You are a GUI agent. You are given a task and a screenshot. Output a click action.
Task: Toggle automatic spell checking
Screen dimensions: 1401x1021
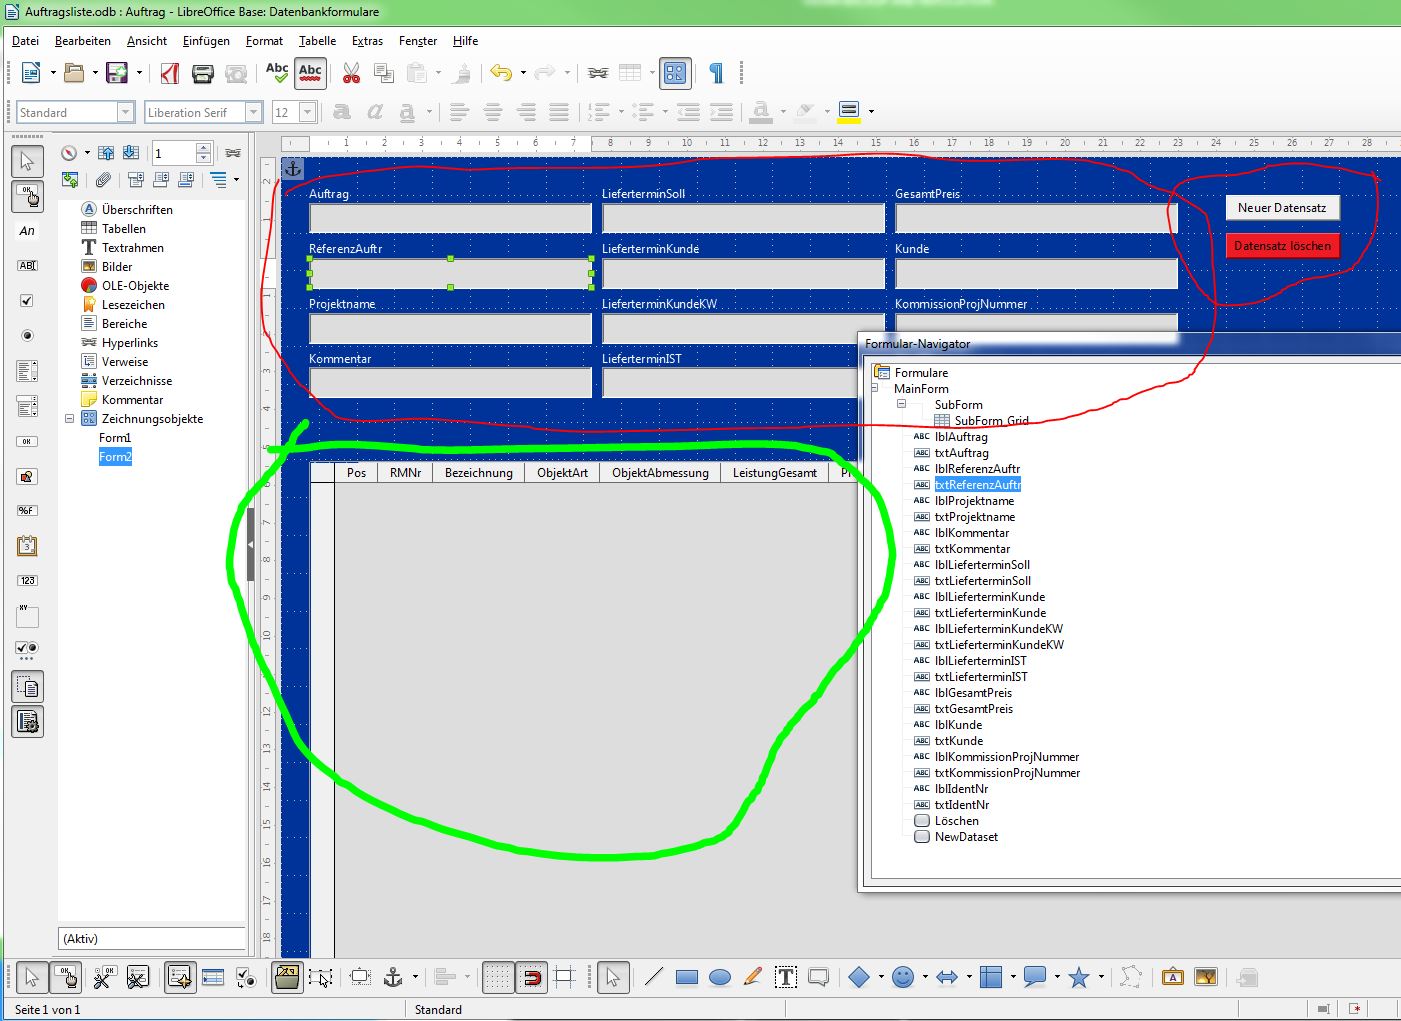(x=310, y=73)
